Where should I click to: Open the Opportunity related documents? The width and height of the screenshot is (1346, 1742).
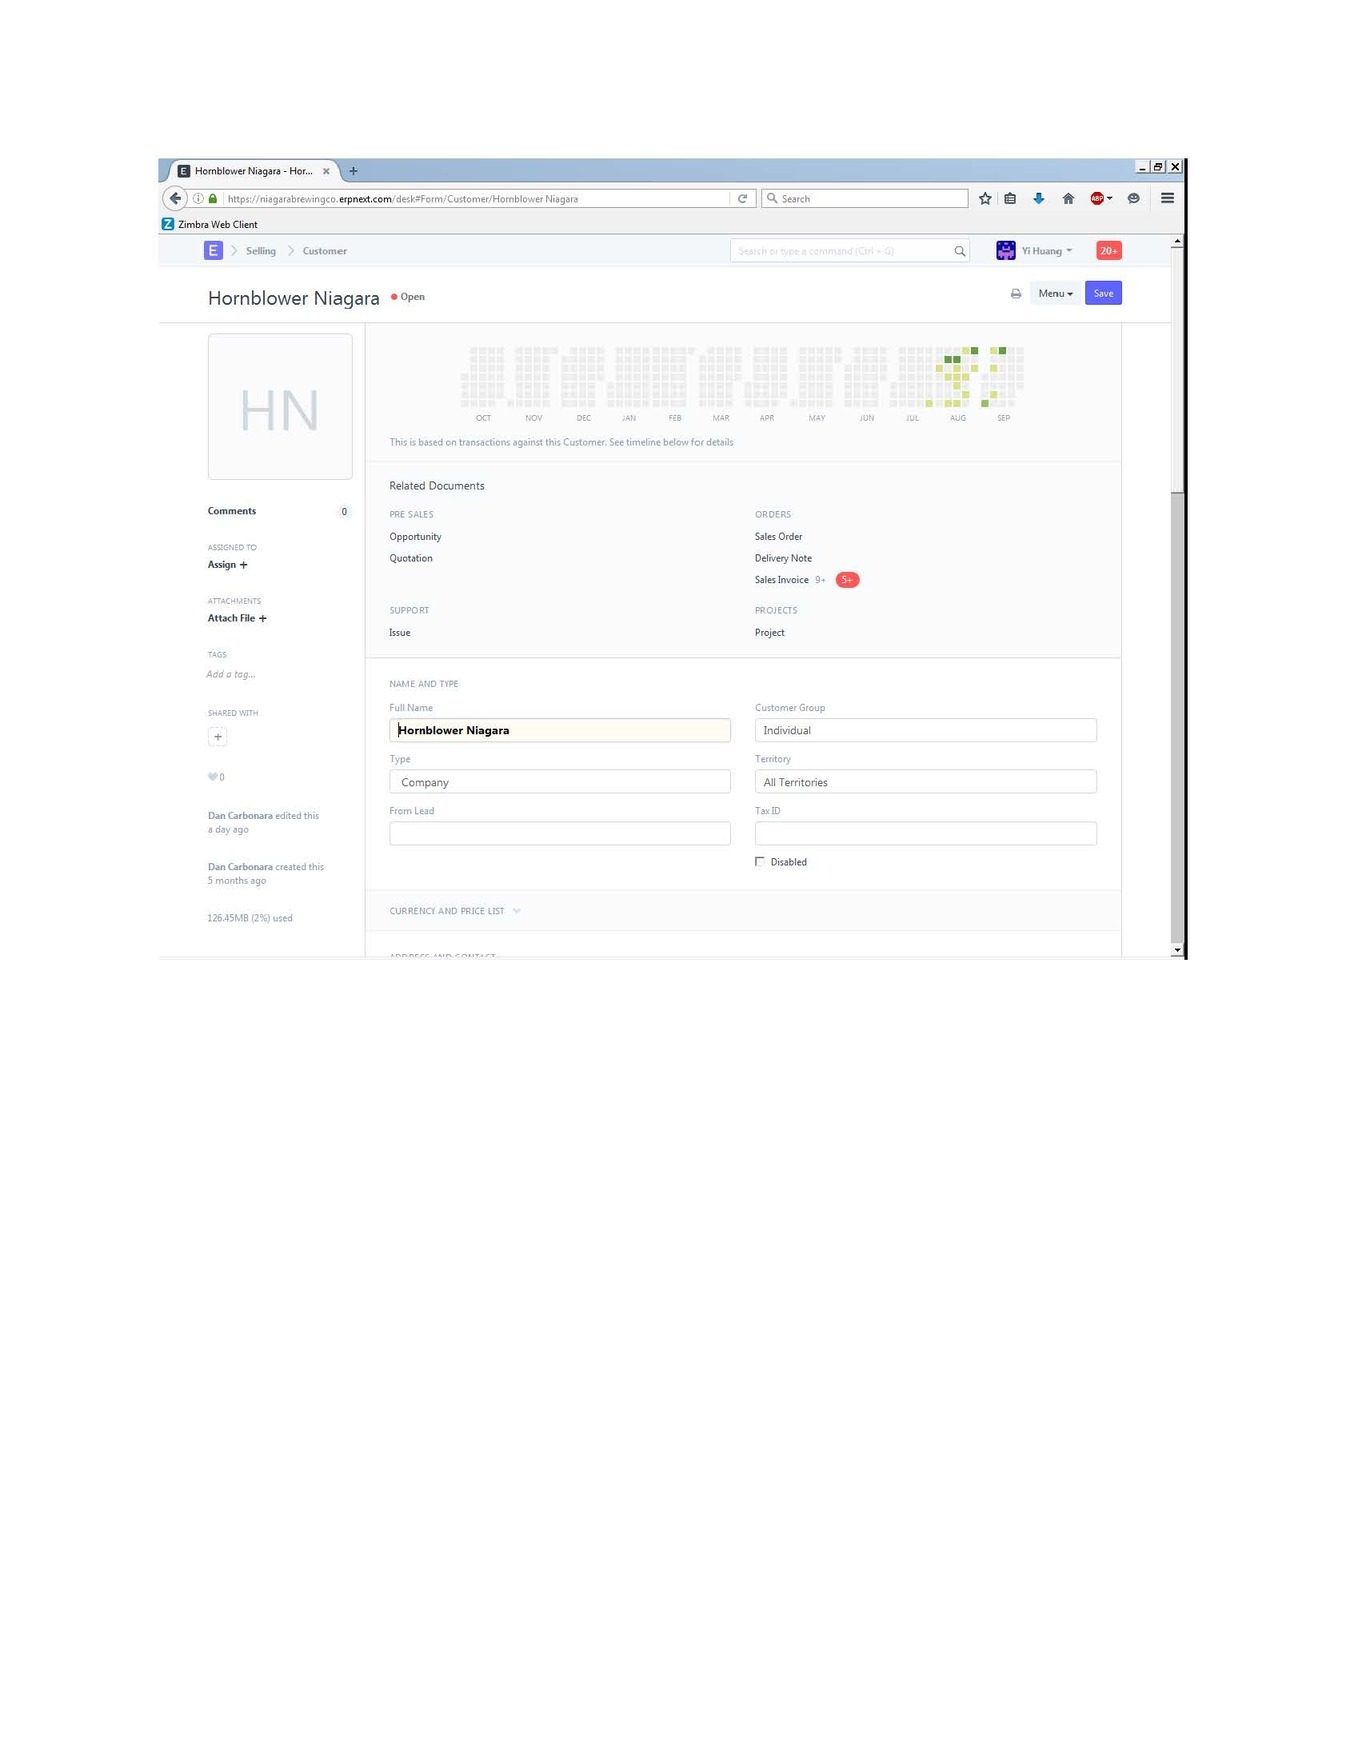pyautogui.click(x=415, y=537)
